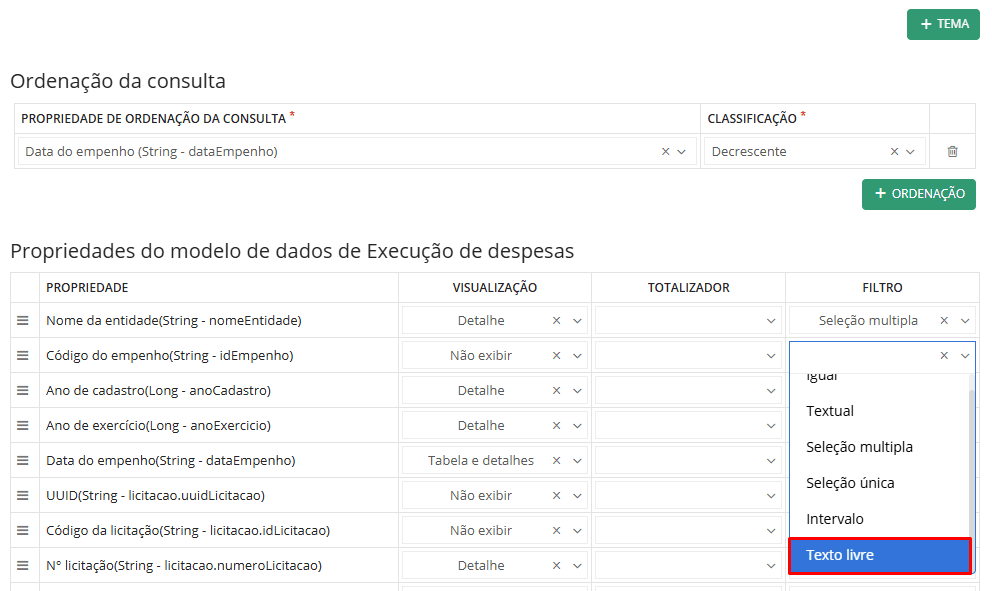The height and width of the screenshot is (591, 992).
Task: Click 'Ano de cadastro(Long - anoCadastro)' text
Action: (158, 390)
